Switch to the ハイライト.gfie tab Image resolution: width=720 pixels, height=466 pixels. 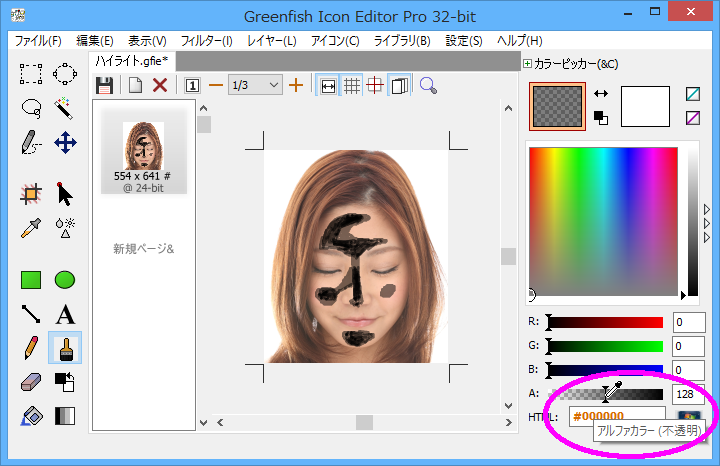click(131, 62)
